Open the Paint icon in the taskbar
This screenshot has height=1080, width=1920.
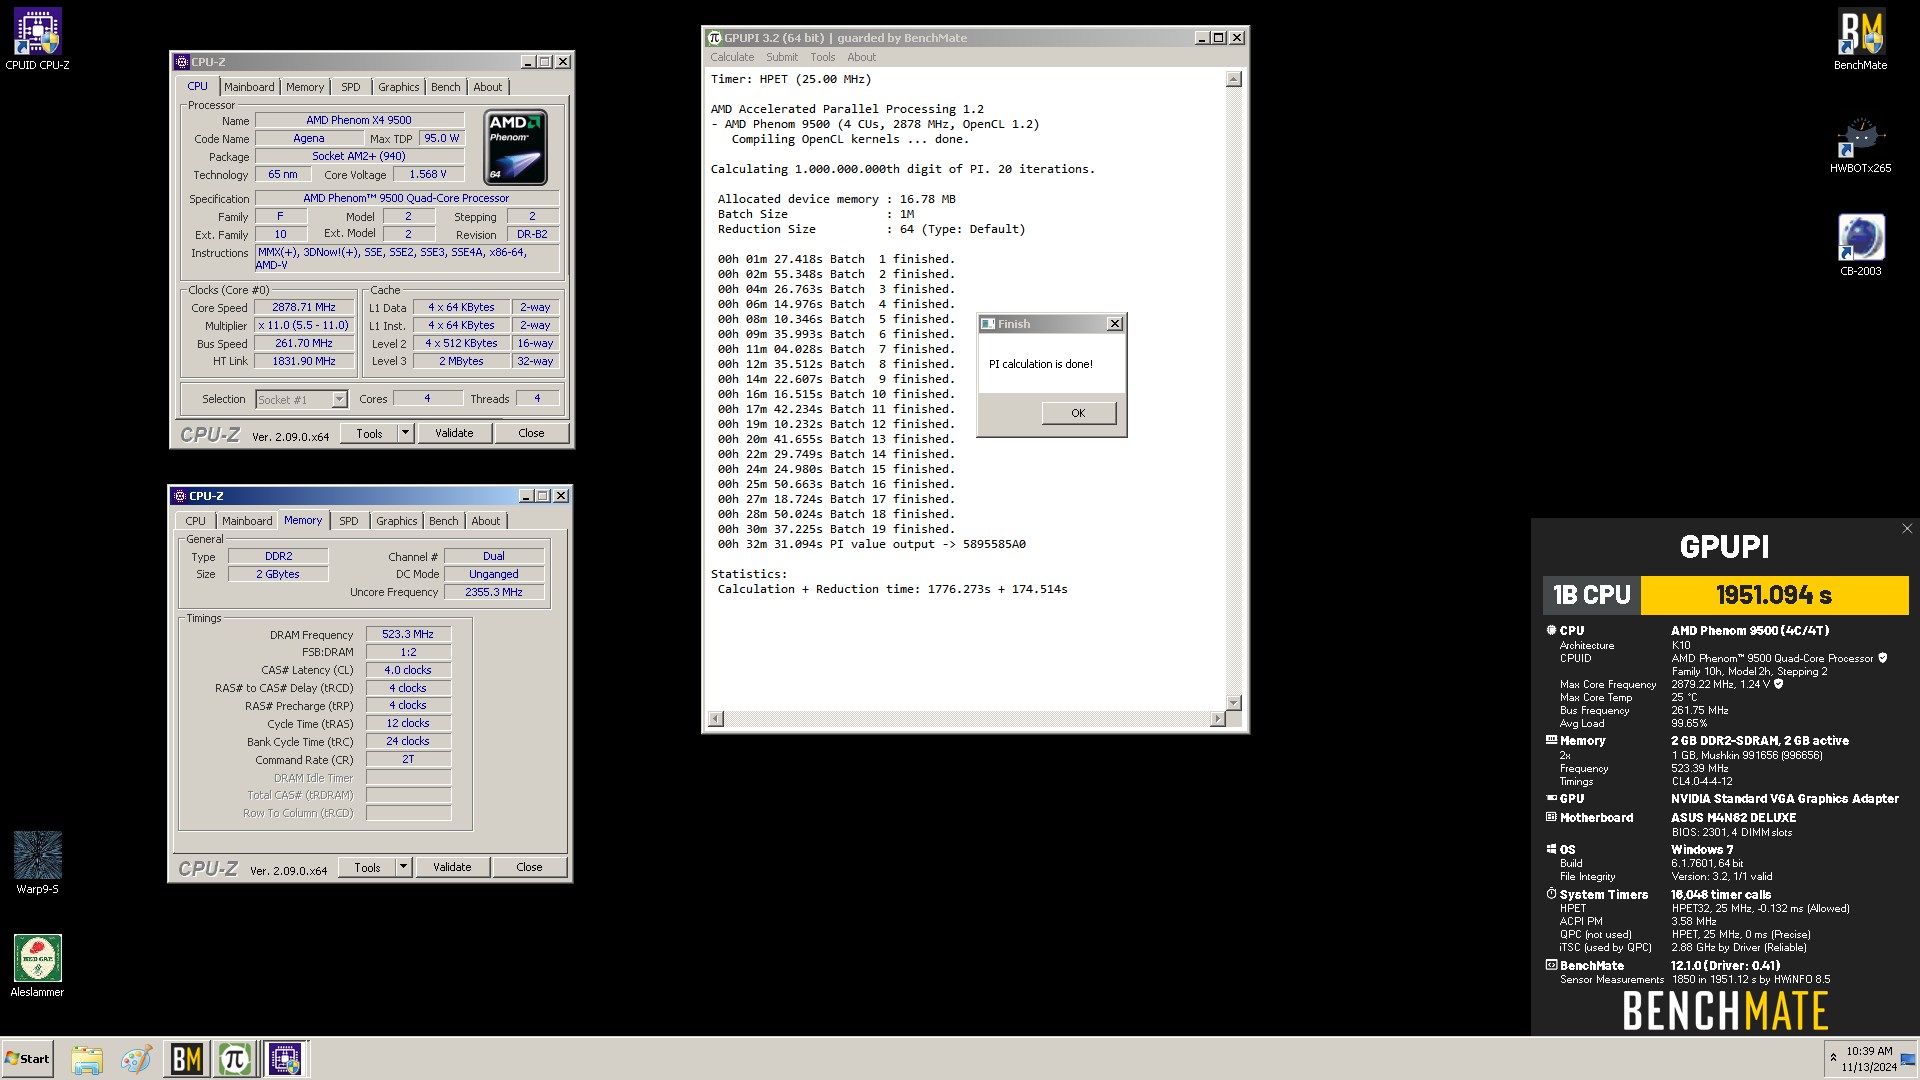coord(136,1059)
